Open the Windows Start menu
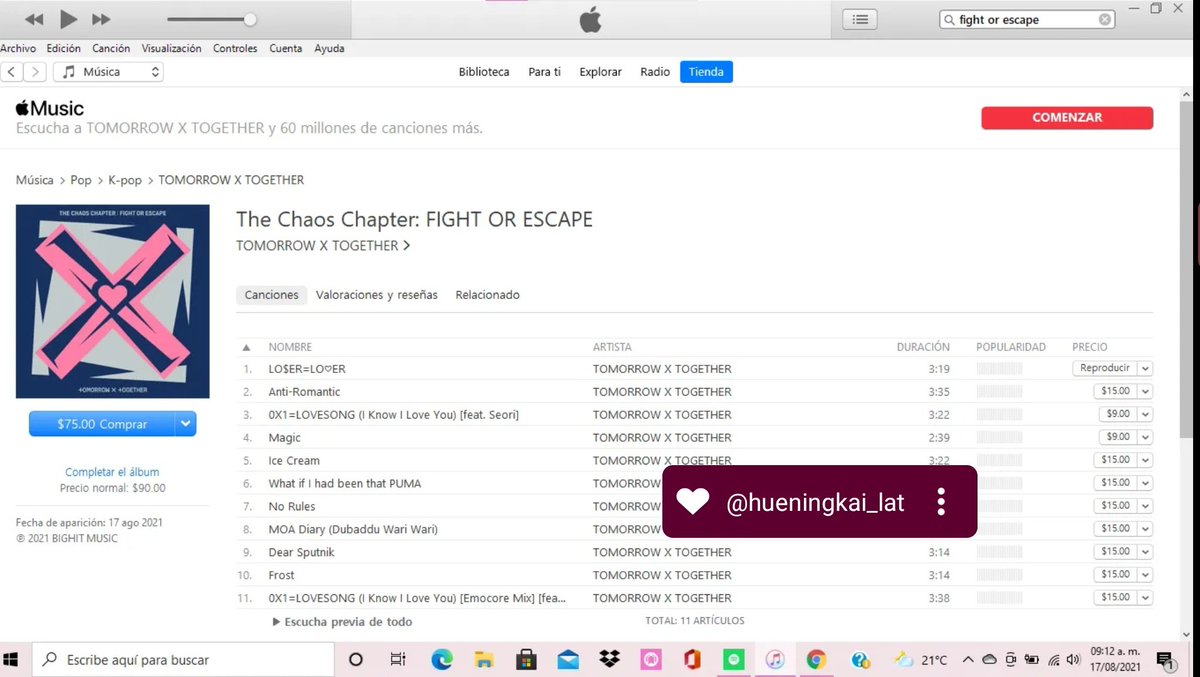This screenshot has height=677, width=1200. pos(12,660)
